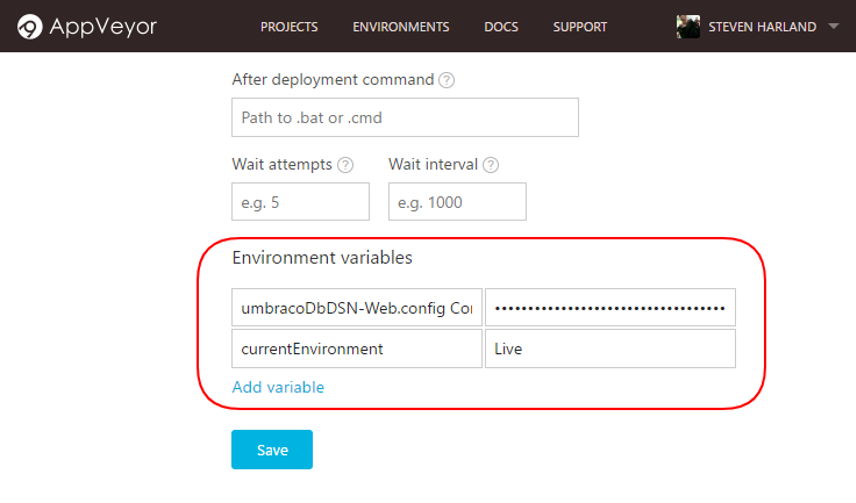
Task: Expand the user account dropdown arrow
Action: pos(834,27)
